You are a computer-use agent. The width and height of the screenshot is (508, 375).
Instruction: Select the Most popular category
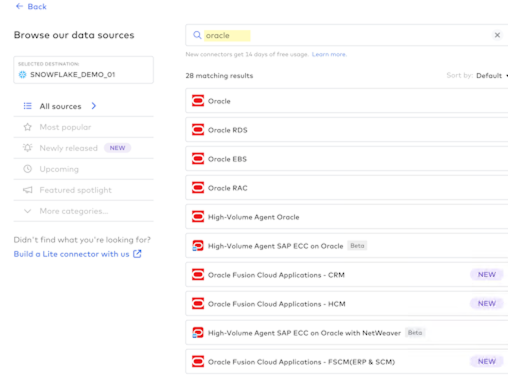pyautogui.click(x=83, y=127)
